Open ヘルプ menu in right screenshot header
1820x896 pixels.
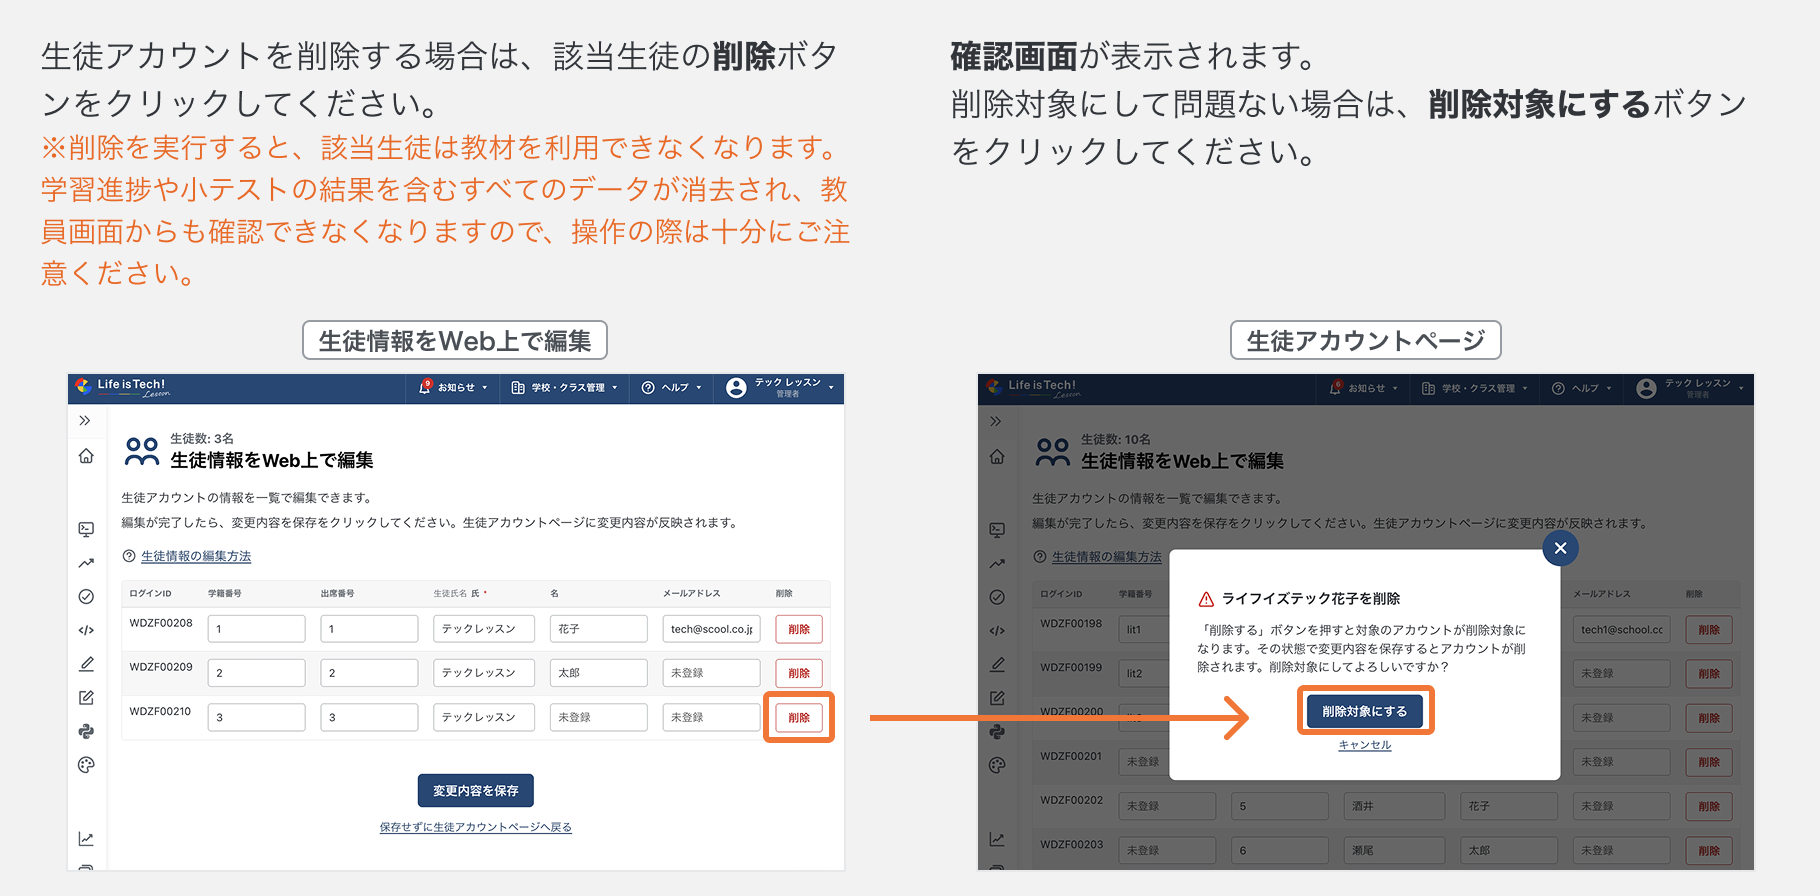coord(1583,389)
